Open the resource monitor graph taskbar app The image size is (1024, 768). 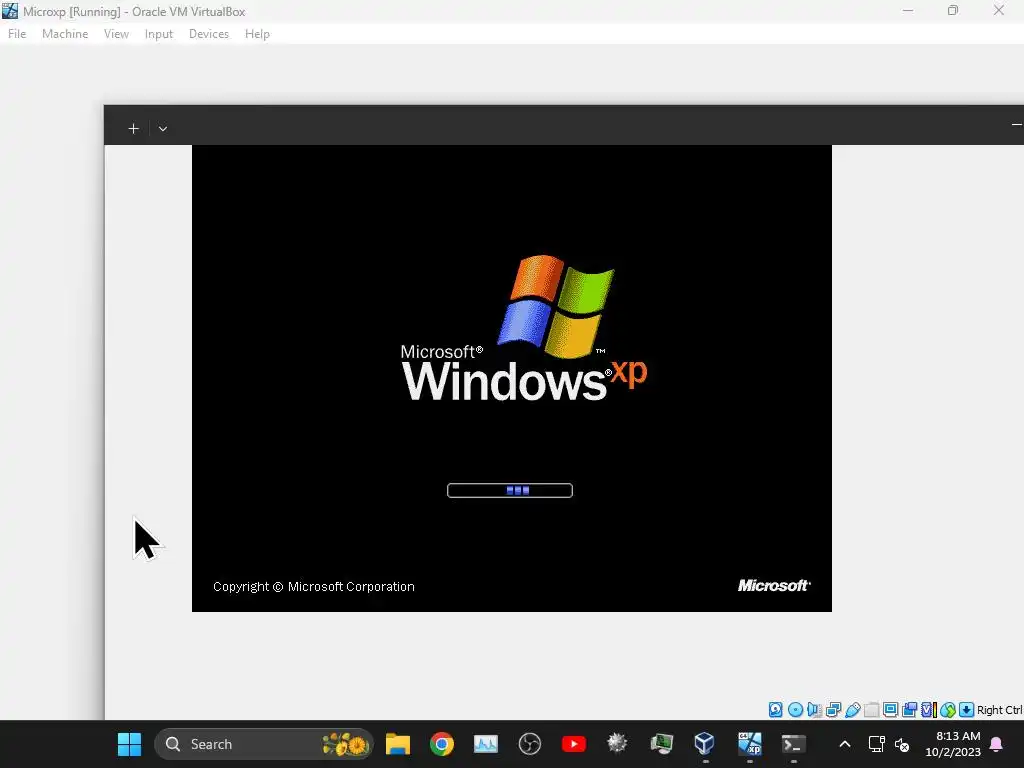pyautogui.click(x=486, y=744)
